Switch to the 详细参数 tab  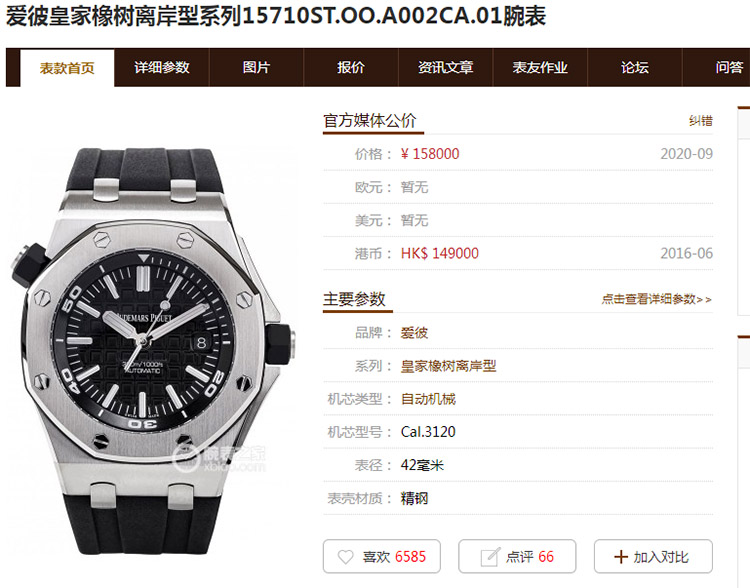tap(162, 67)
